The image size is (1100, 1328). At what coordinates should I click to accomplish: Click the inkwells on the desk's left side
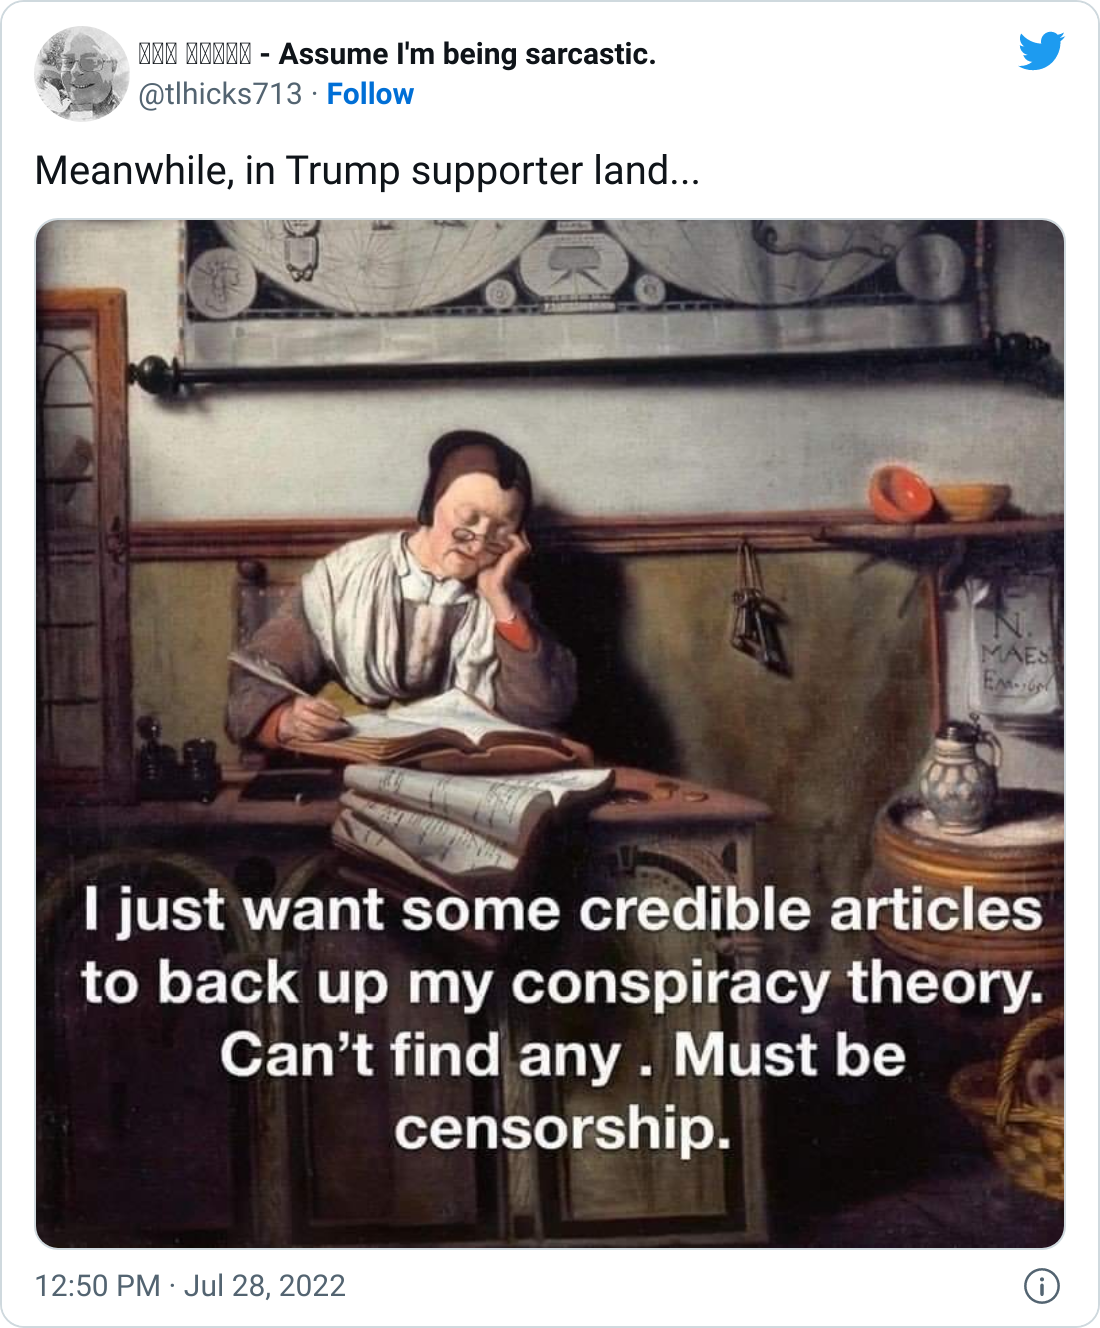tap(180, 762)
